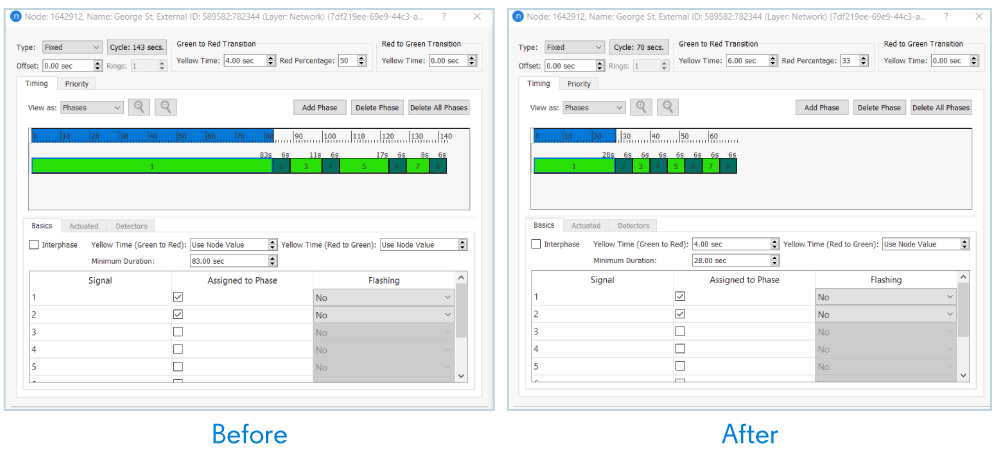Screen dimensions: 1000x458
Task: Click Add Phase button in Before window
Action: tap(320, 108)
